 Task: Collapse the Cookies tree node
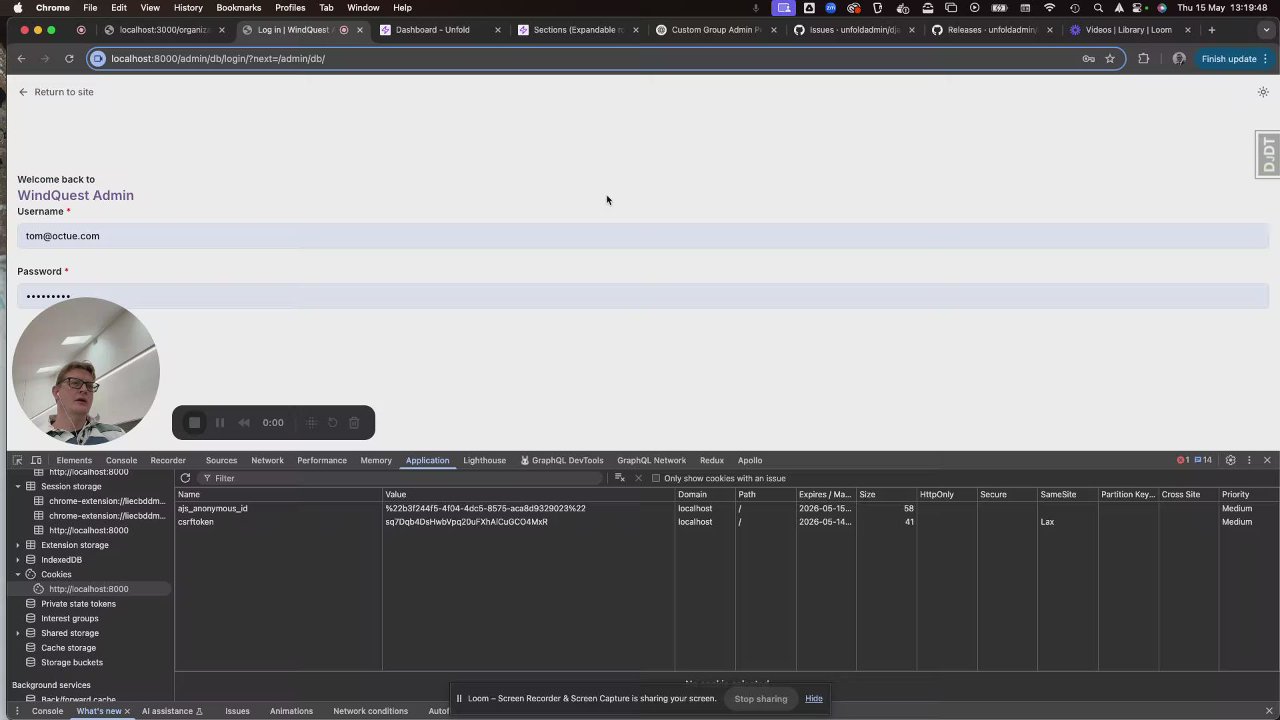point(18,574)
